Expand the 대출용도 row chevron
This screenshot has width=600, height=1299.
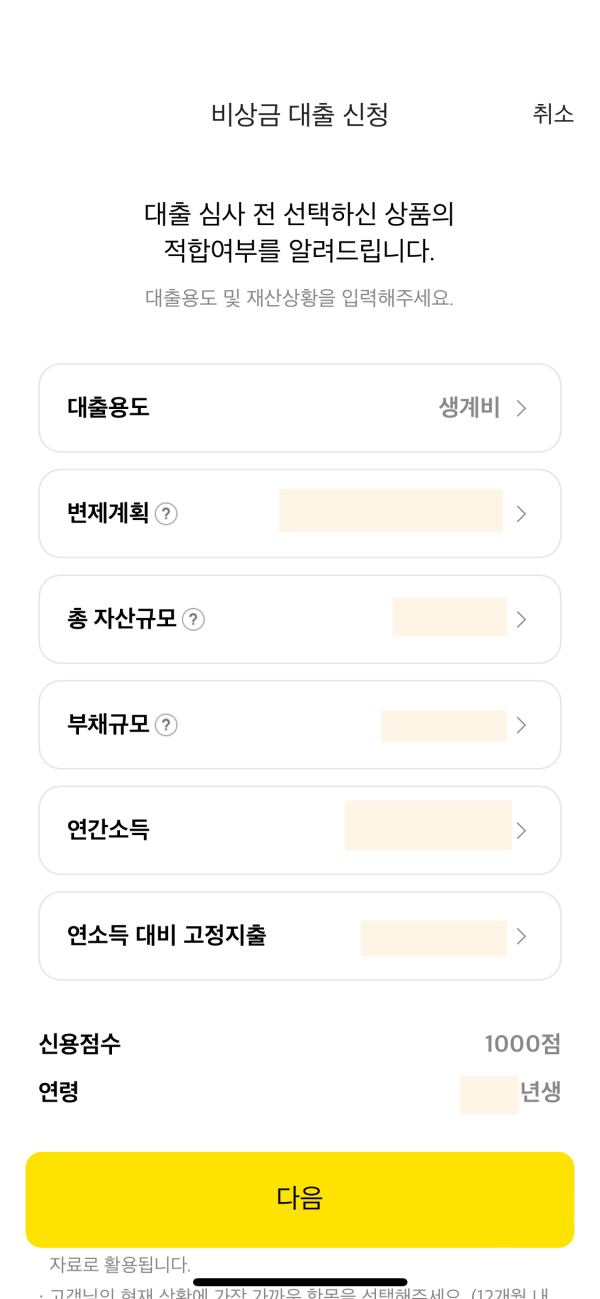pyautogui.click(x=521, y=408)
